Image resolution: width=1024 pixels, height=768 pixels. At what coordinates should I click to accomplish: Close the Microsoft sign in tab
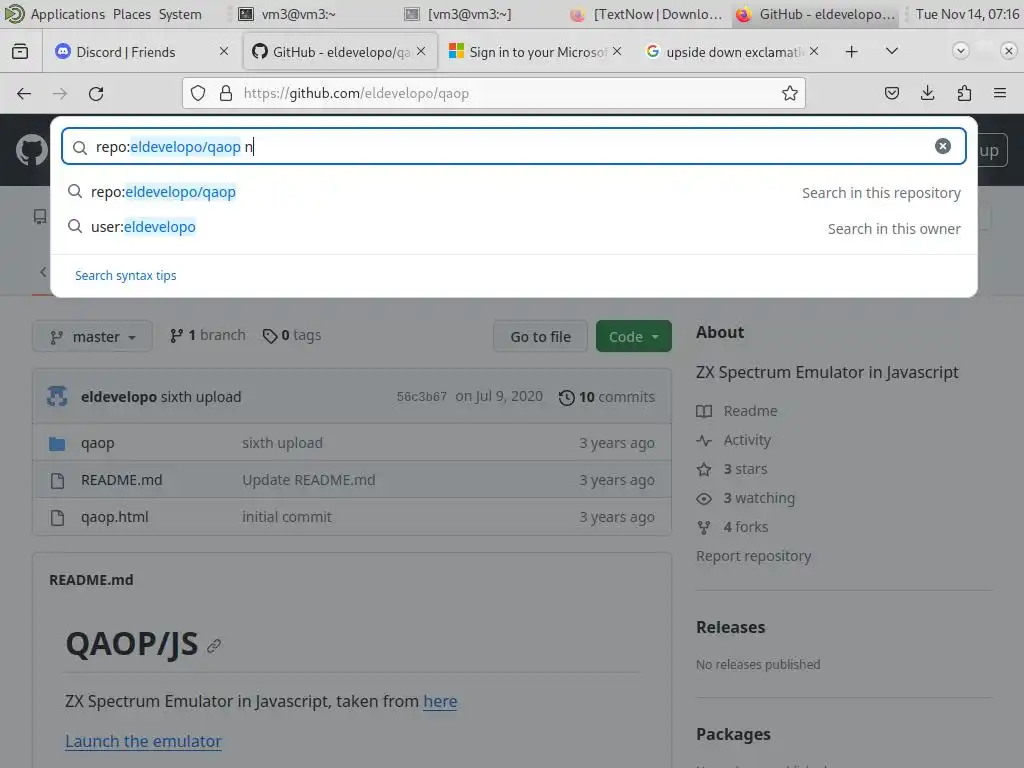tap(617, 51)
